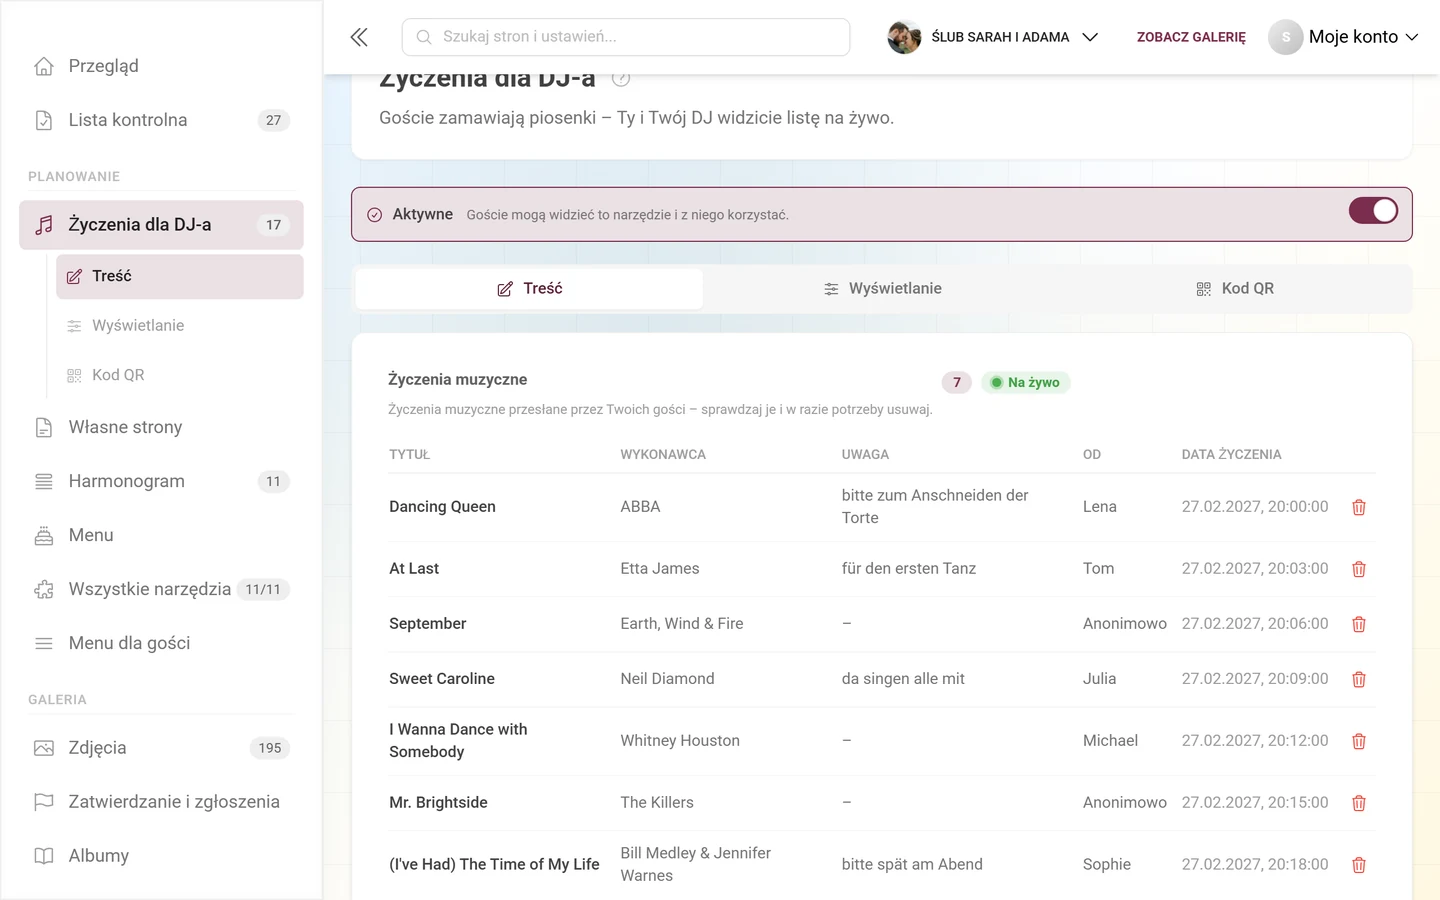
Task: Open the Moje konto dropdown menu
Action: coord(1343,37)
